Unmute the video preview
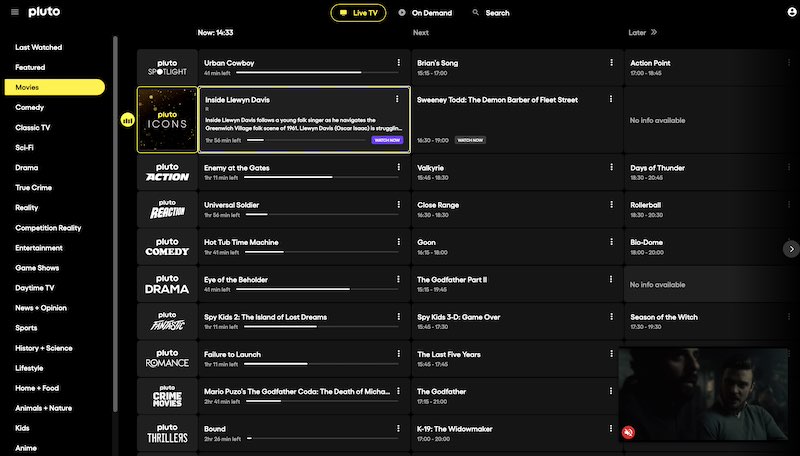 click(x=629, y=432)
